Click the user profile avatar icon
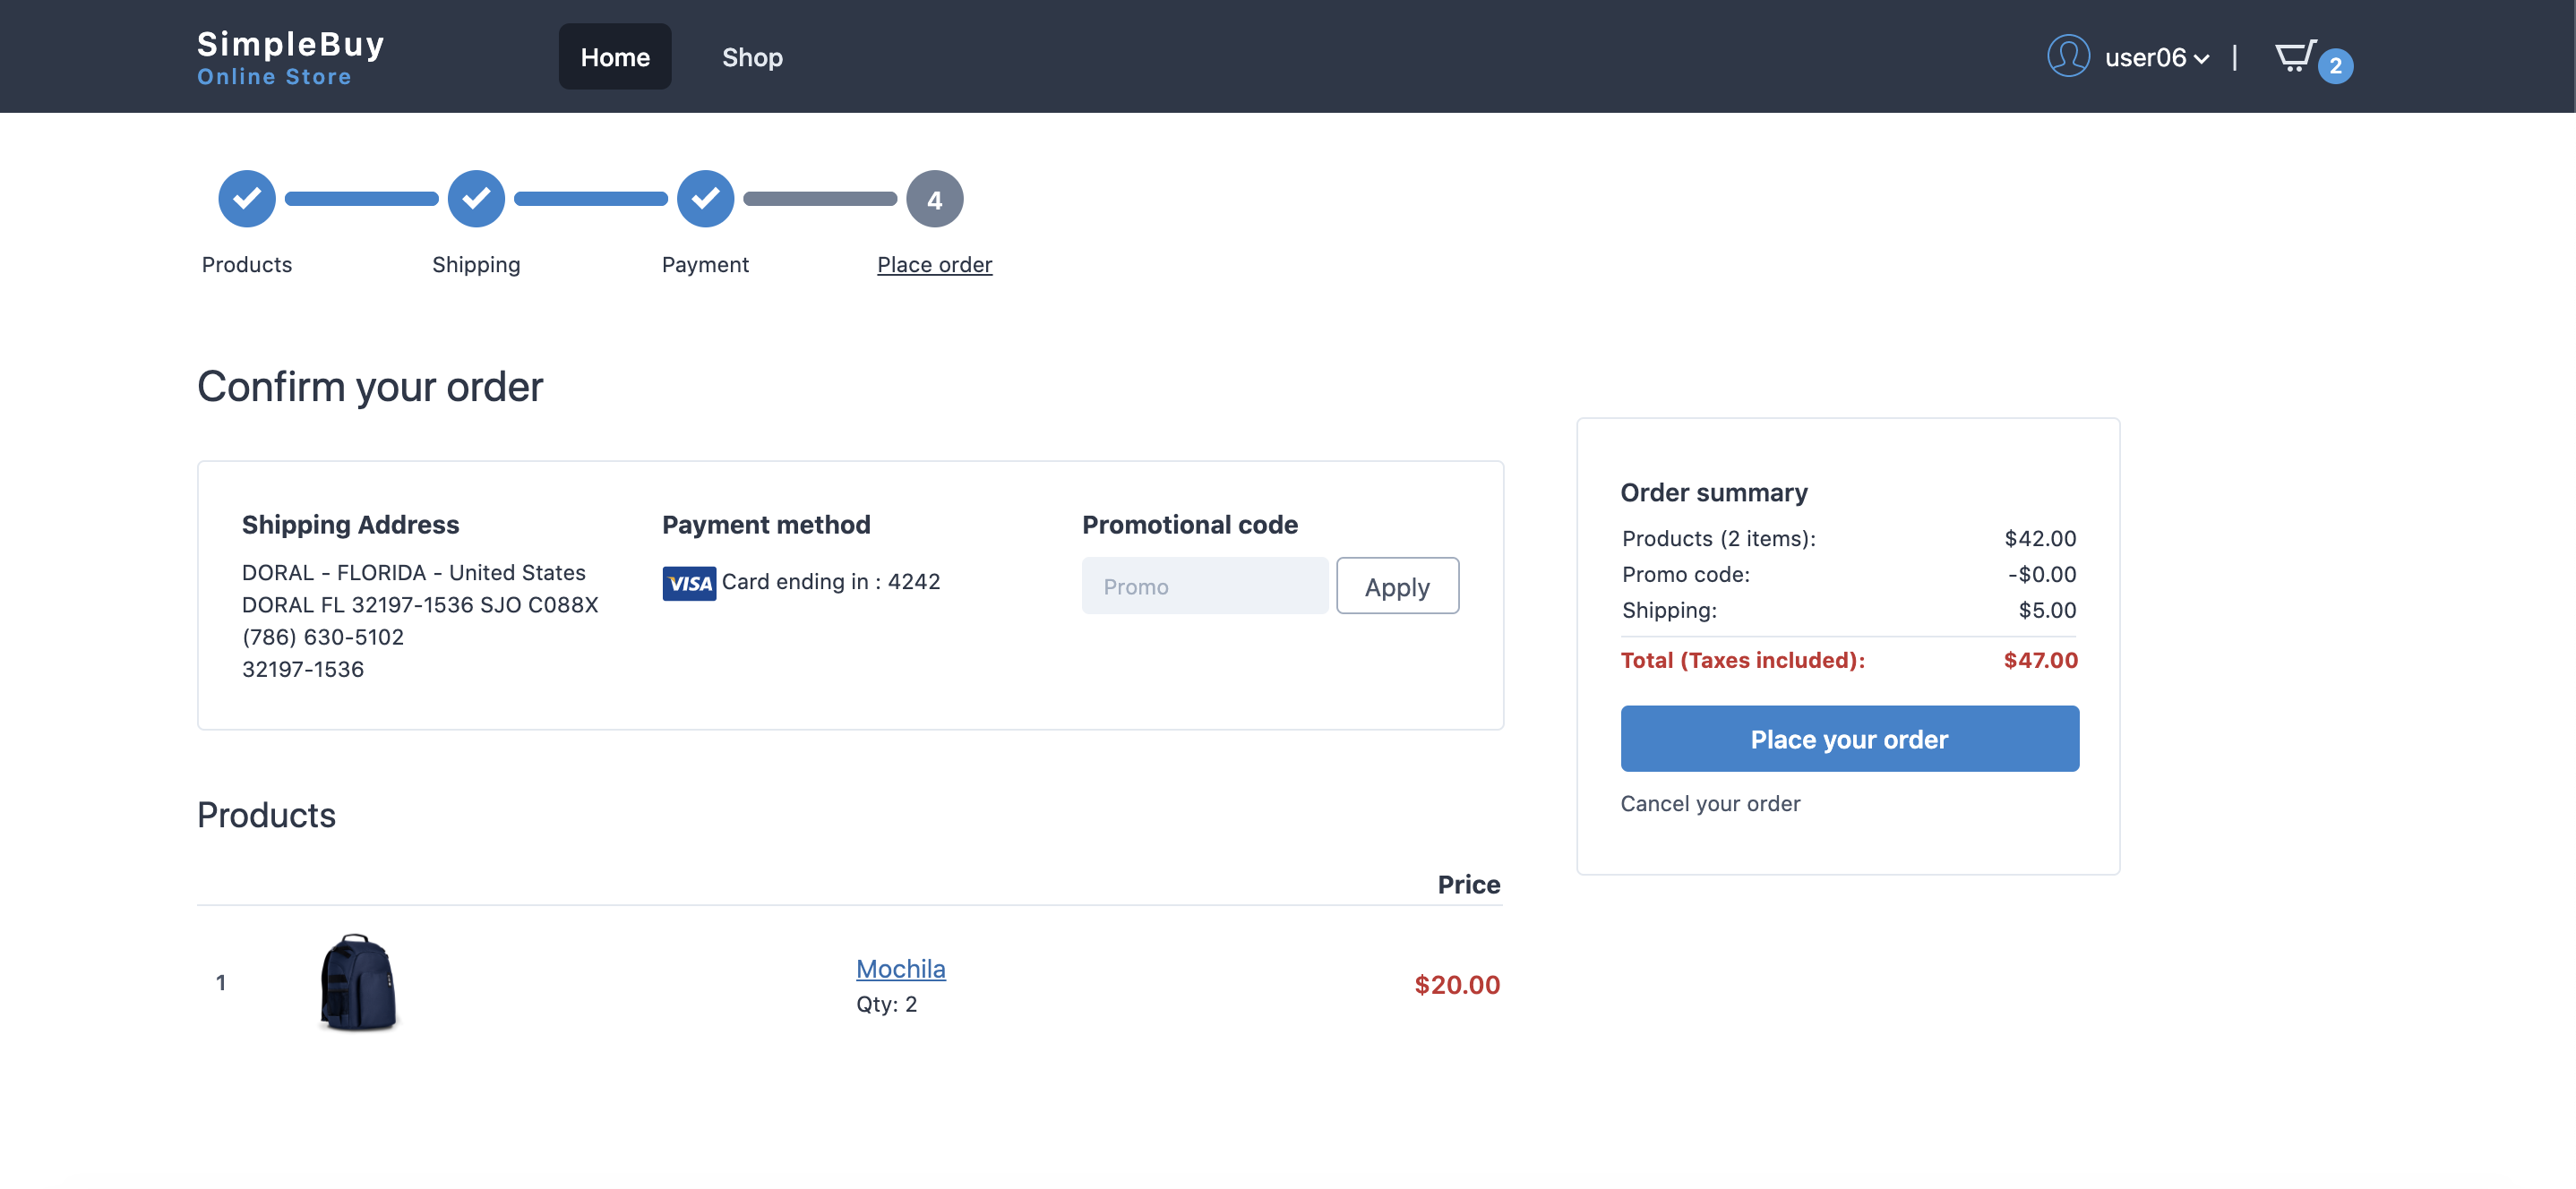 pos(2067,56)
